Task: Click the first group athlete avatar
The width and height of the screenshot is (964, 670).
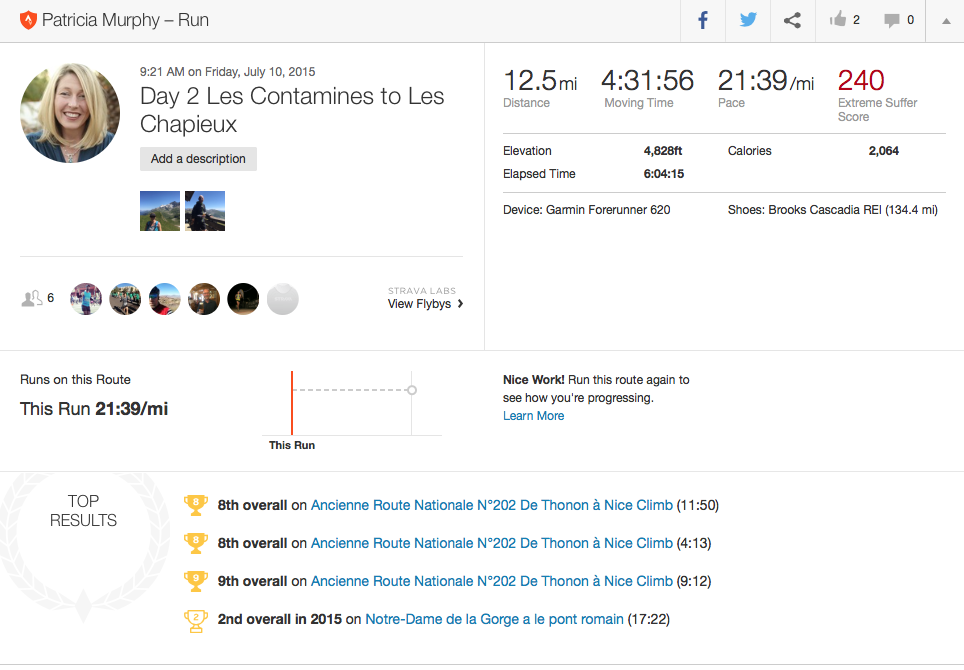Action: (86, 299)
